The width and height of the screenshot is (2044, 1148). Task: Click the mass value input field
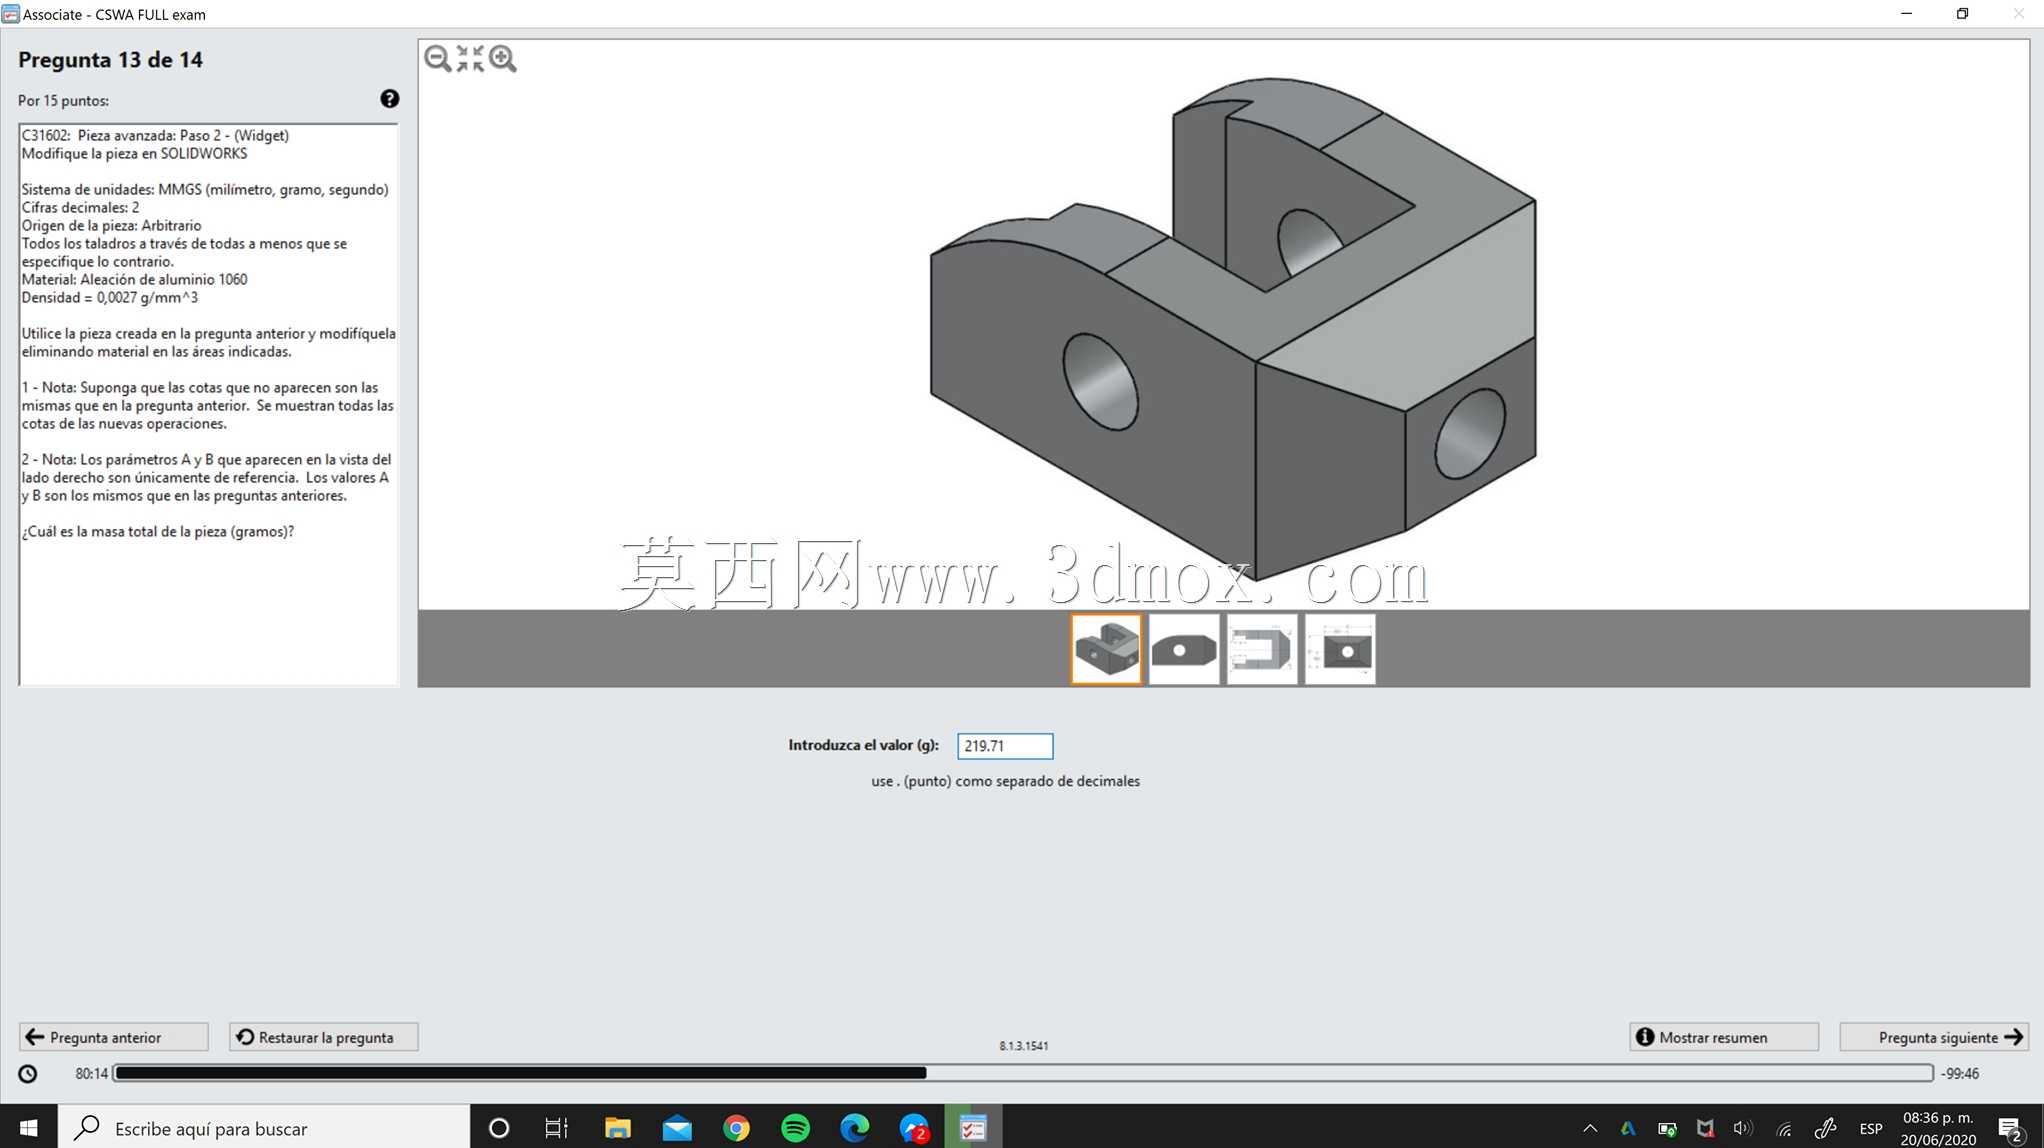(1005, 746)
